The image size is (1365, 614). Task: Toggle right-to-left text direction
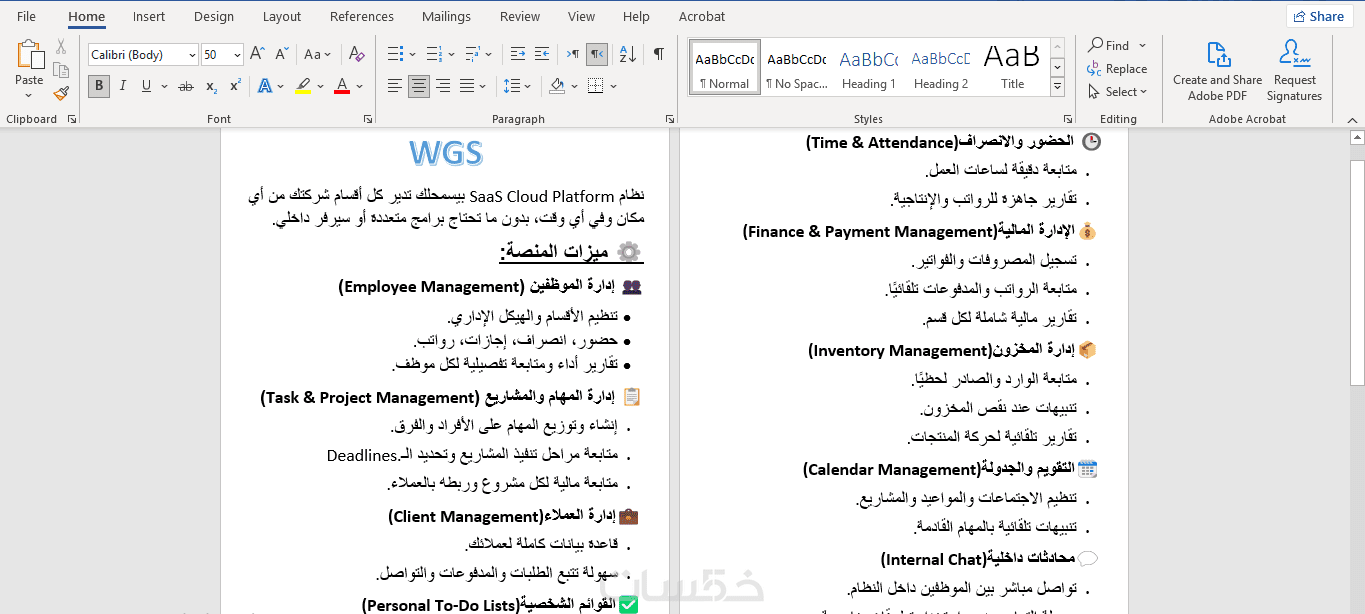(596, 55)
